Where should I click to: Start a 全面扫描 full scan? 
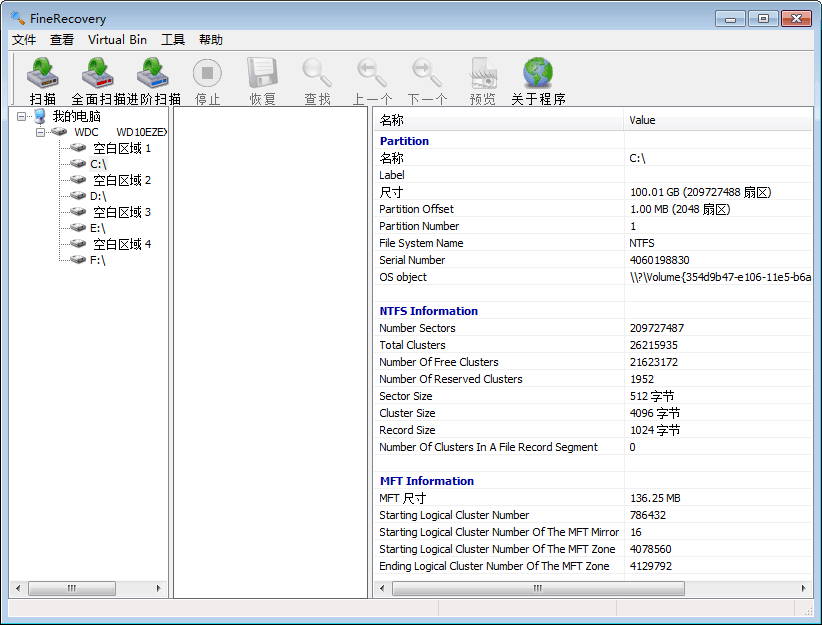click(98, 76)
